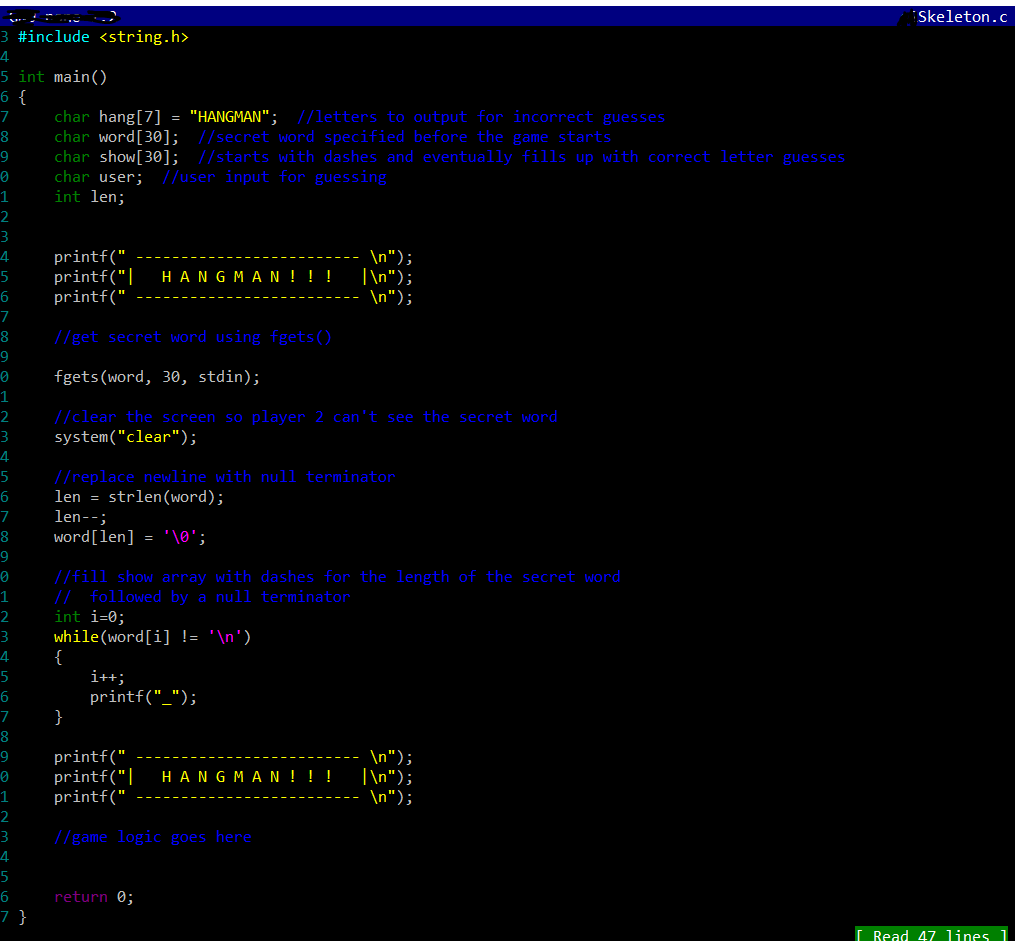The height and width of the screenshot is (941, 1015).
Task: Click the printf("_") statement inside the loop
Action: [140, 696]
